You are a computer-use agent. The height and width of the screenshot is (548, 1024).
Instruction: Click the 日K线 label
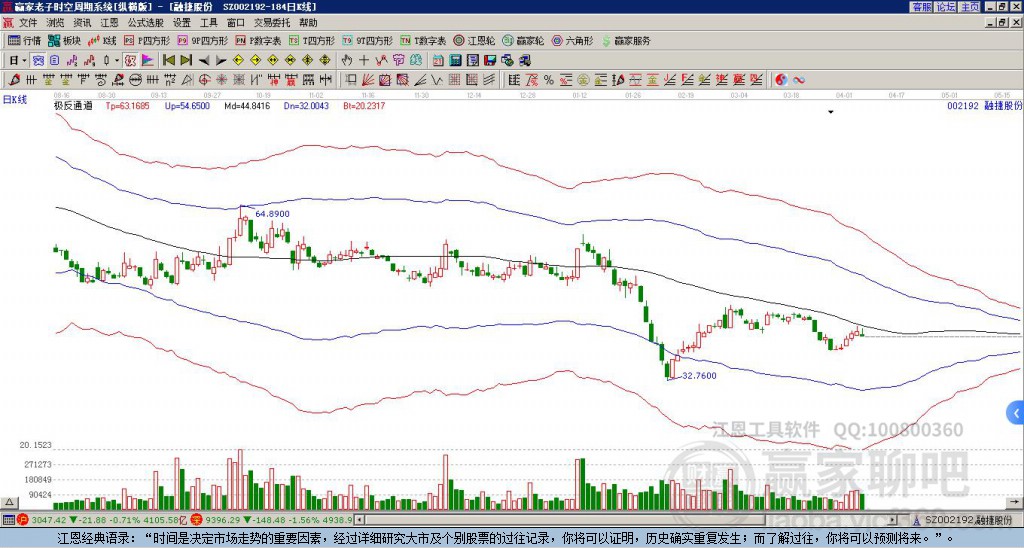click(15, 99)
